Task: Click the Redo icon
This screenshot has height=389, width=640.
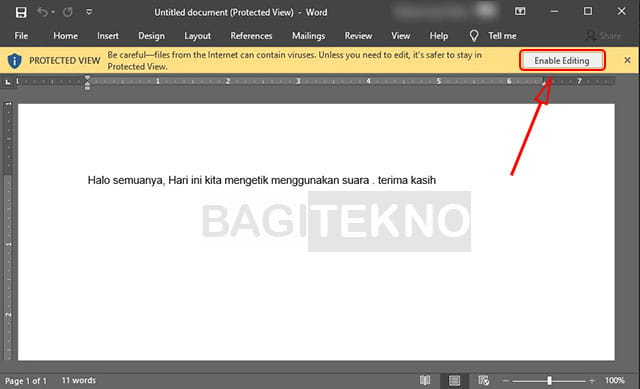Action: [x=68, y=12]
